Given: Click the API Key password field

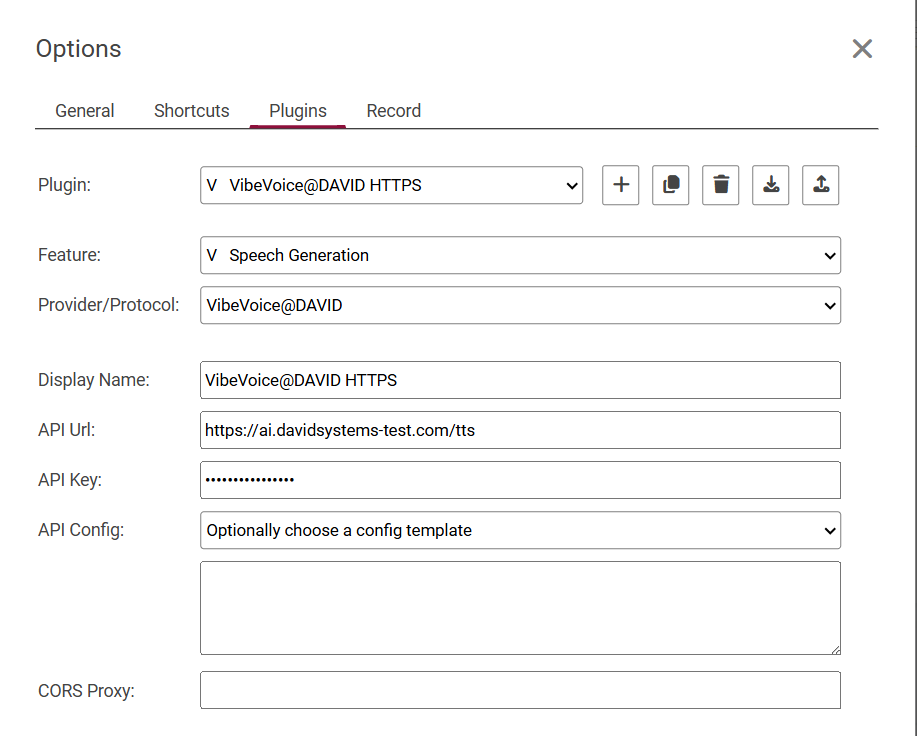Looking at the screenshot, I should (x=520, y=480).
